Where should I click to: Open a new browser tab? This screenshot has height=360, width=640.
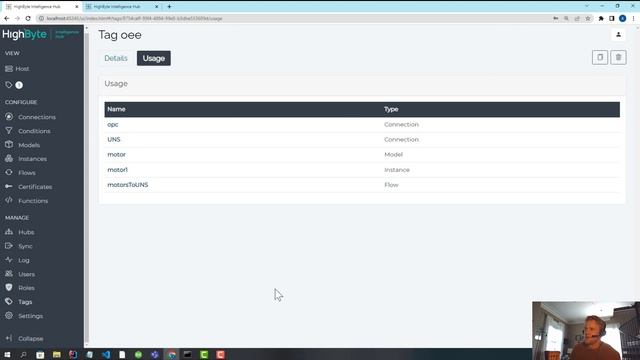[x=169, y=7]
